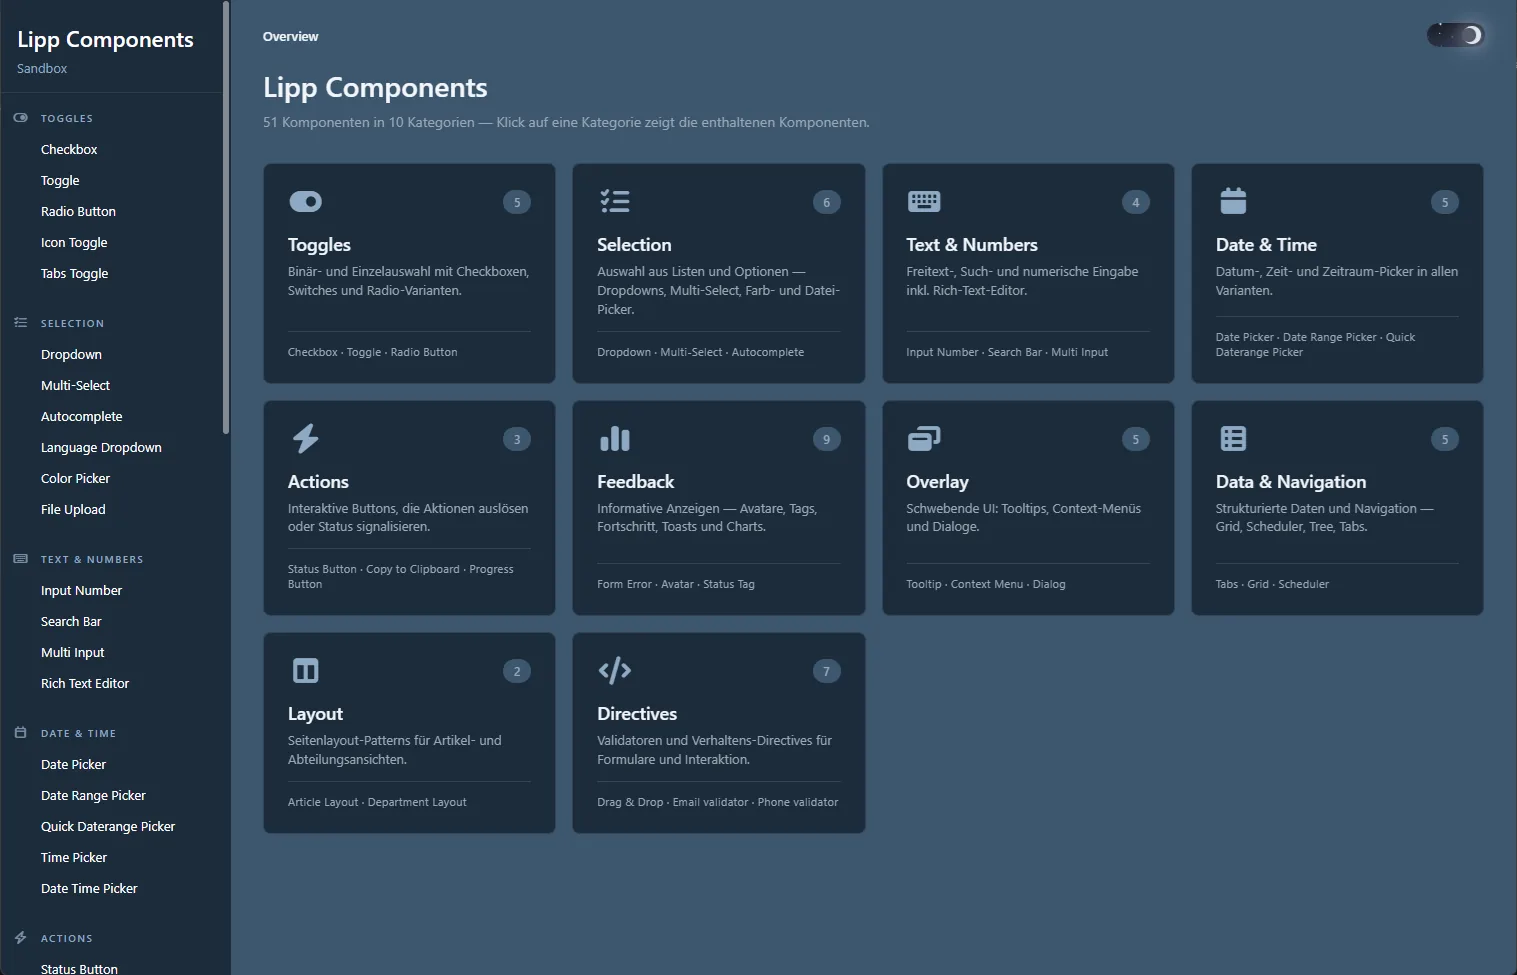Viewport: 1517px width, 975px height.
Task: Open Date Time Picker in sidebar
Action: pyautogui.click(x=89, y=888)
